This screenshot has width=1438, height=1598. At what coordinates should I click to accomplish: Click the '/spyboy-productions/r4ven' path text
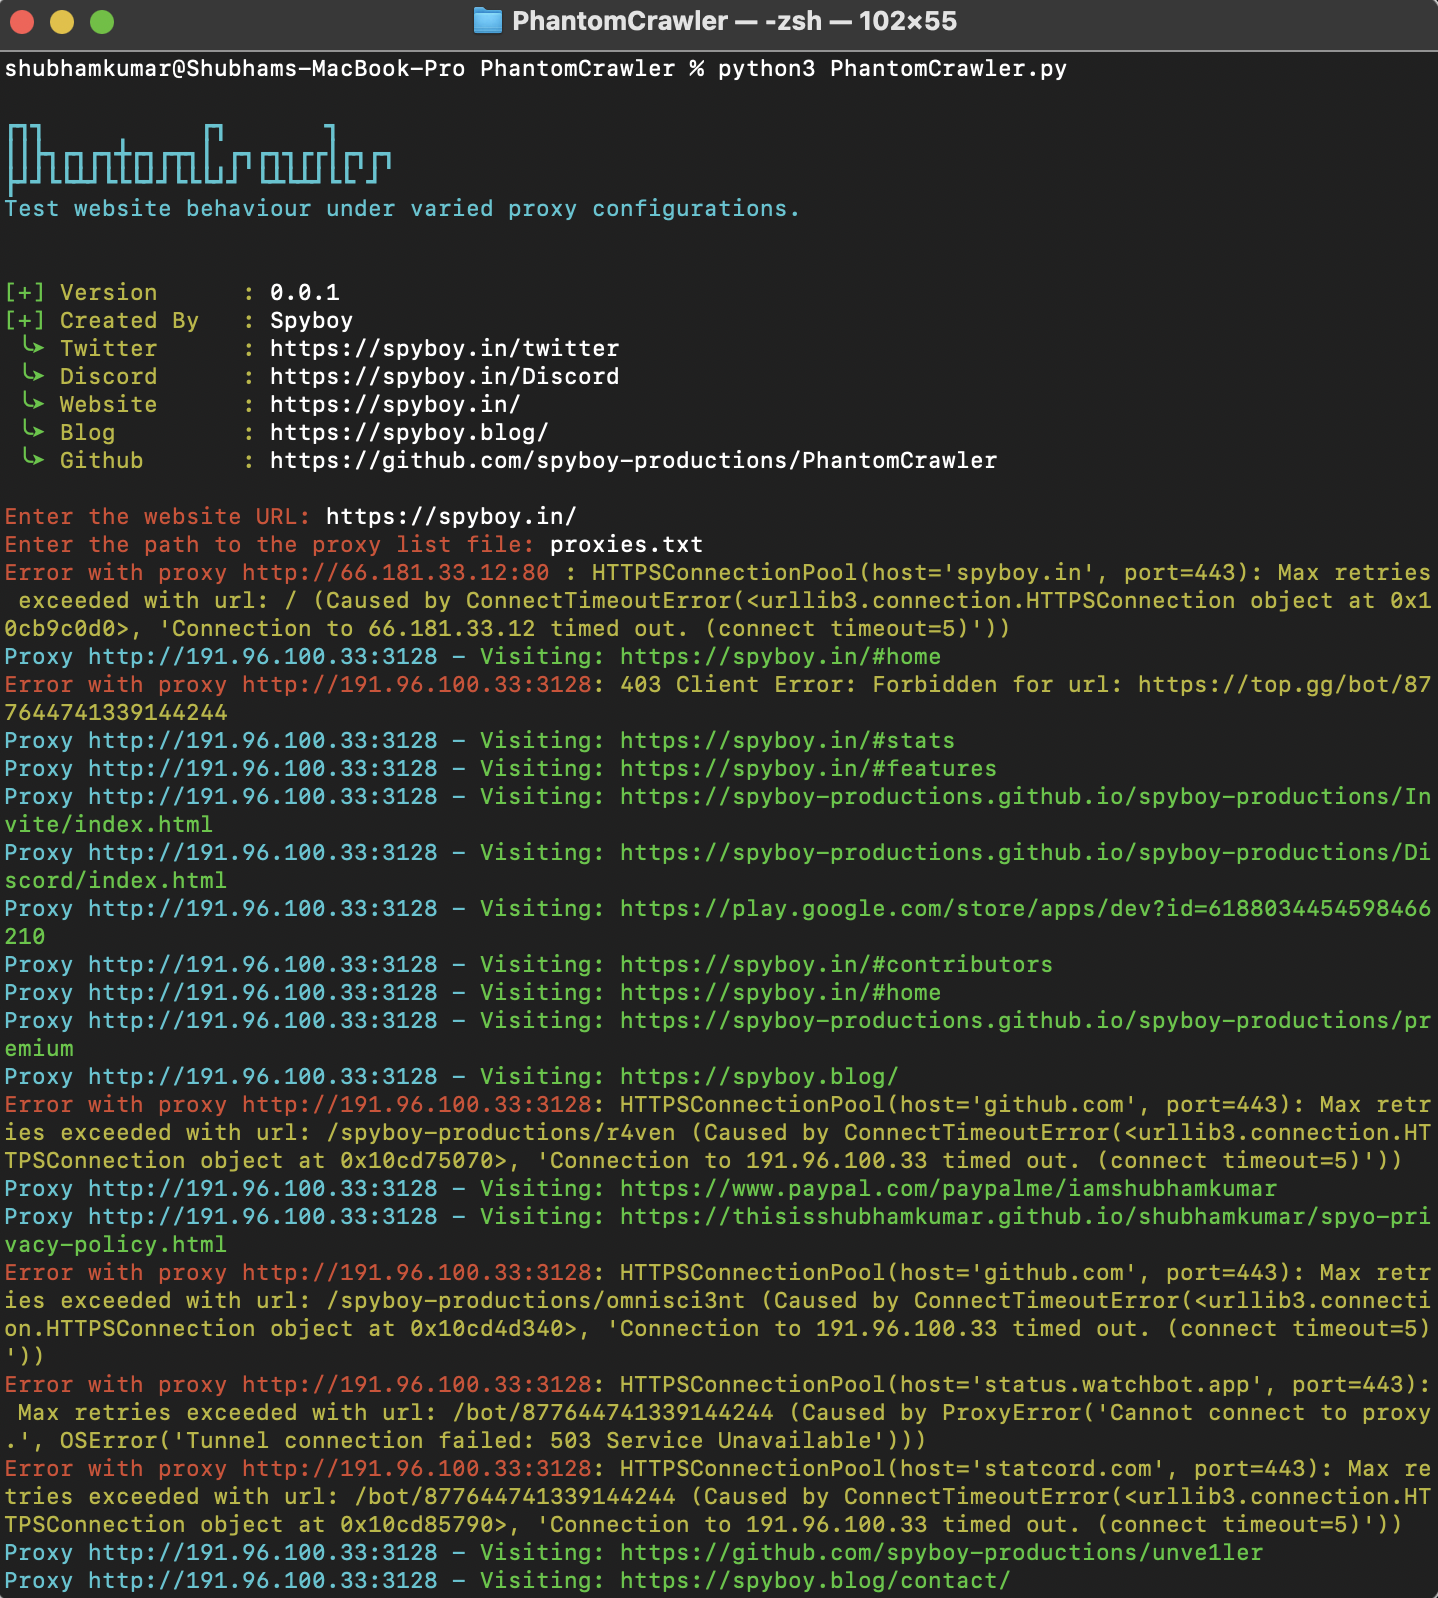[500, 1133]
